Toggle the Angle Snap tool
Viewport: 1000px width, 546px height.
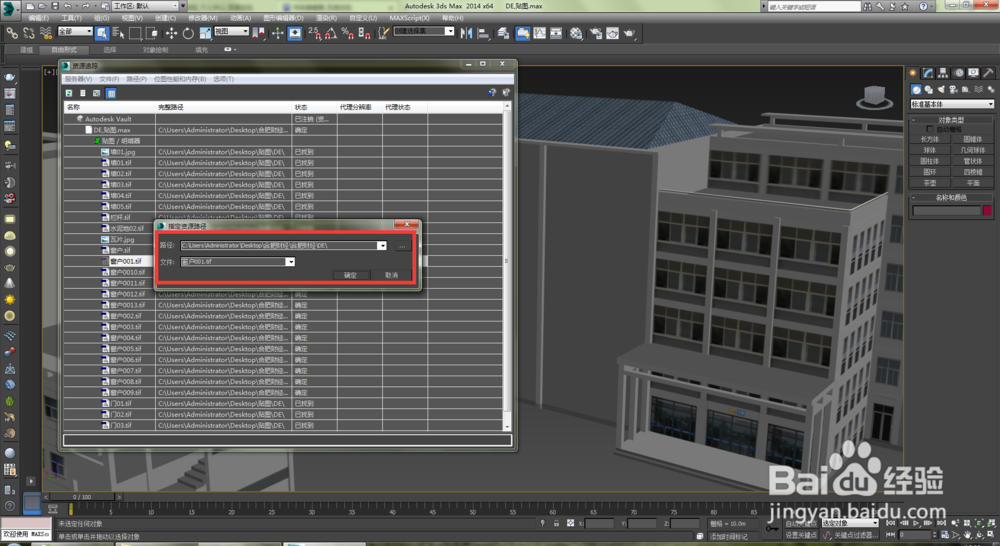click(x=331, y=33)
